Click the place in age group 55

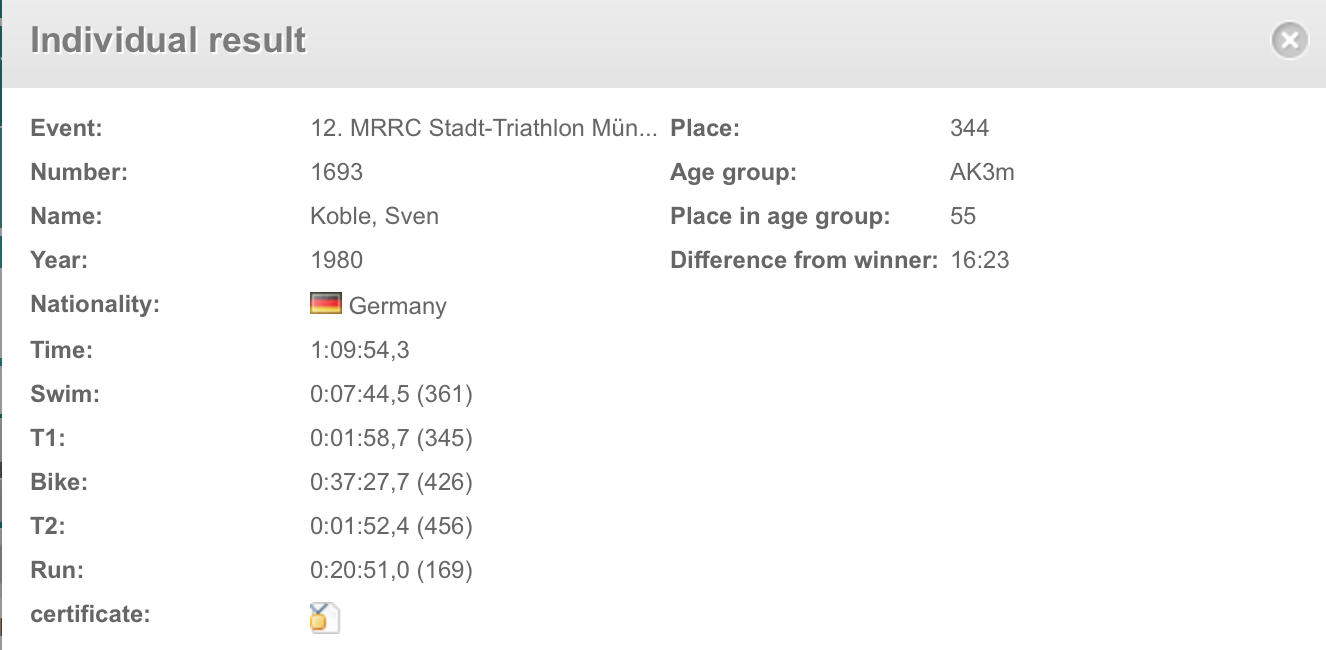pyautogui.click(x=963, y=216)
